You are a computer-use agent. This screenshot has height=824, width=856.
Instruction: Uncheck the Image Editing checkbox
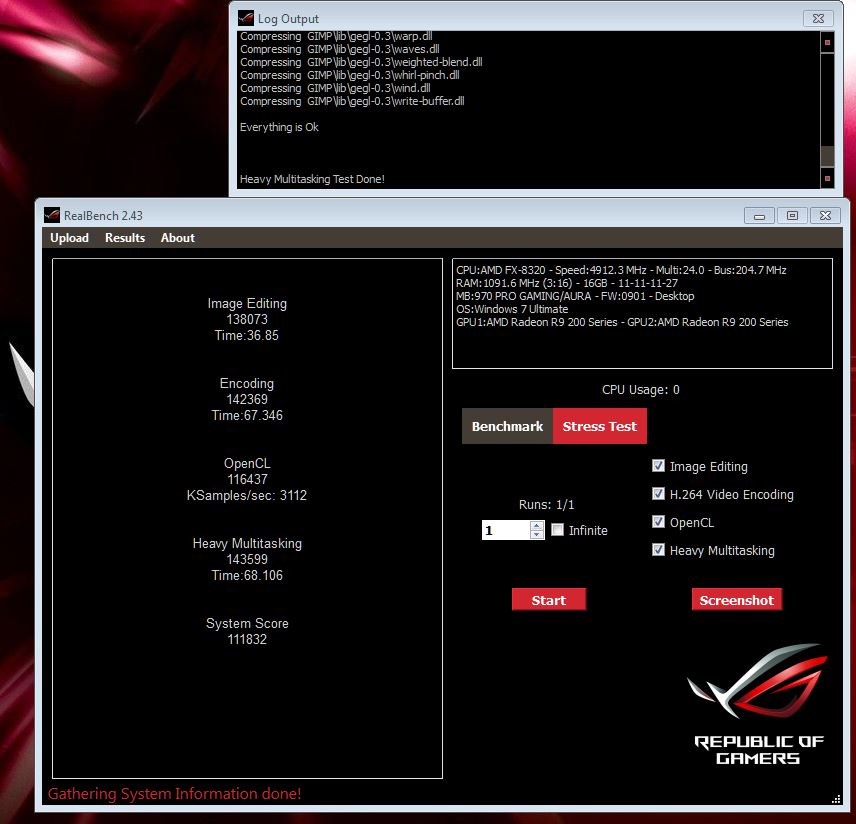(x=658, y=466)
